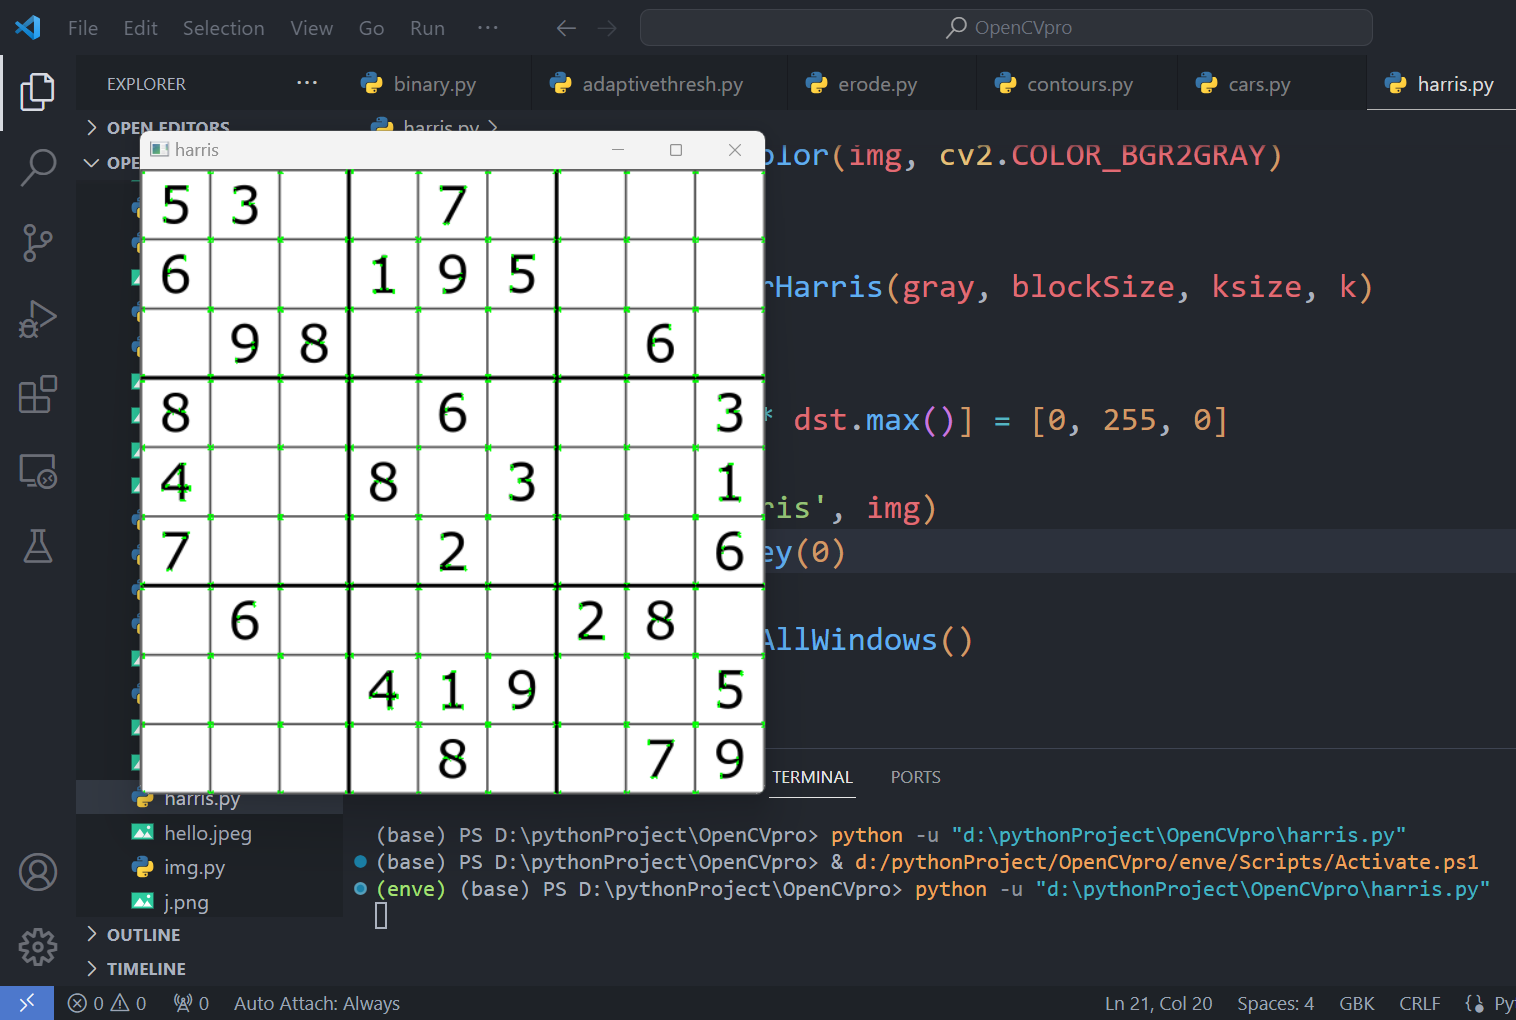Open the Testing flask view
Viewport: 1516px width, 1020px height.
38,546
